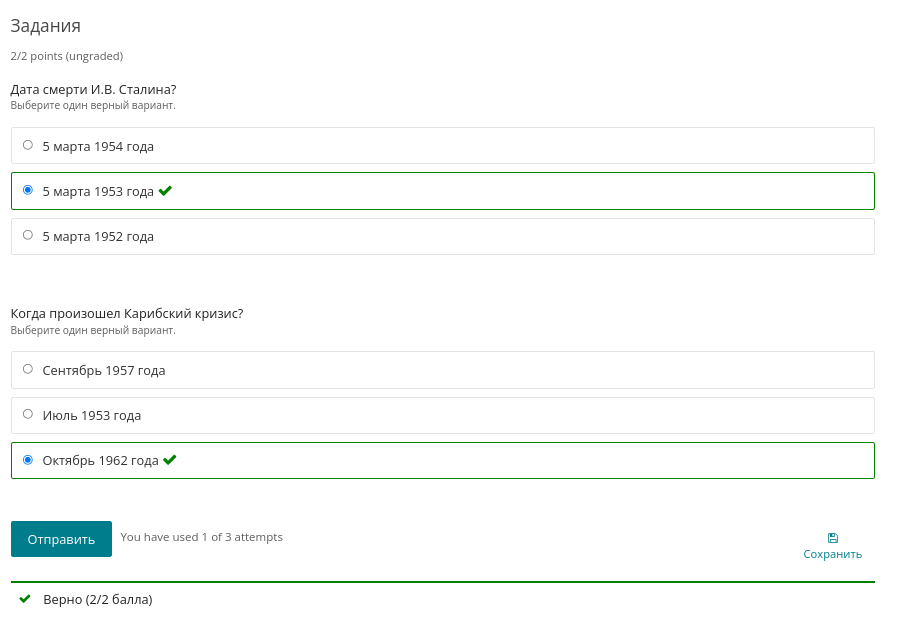Image resolution: width=898 pixels, height=621 pixels.
Task: Select the Октябрь 1962 года radio button
Action: (x=28, y=460)
